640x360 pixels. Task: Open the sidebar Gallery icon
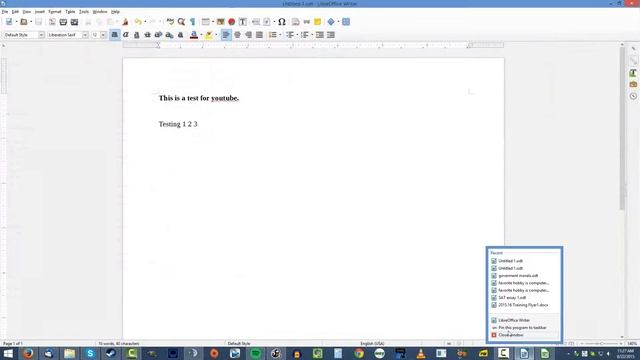tap(633, 84)
